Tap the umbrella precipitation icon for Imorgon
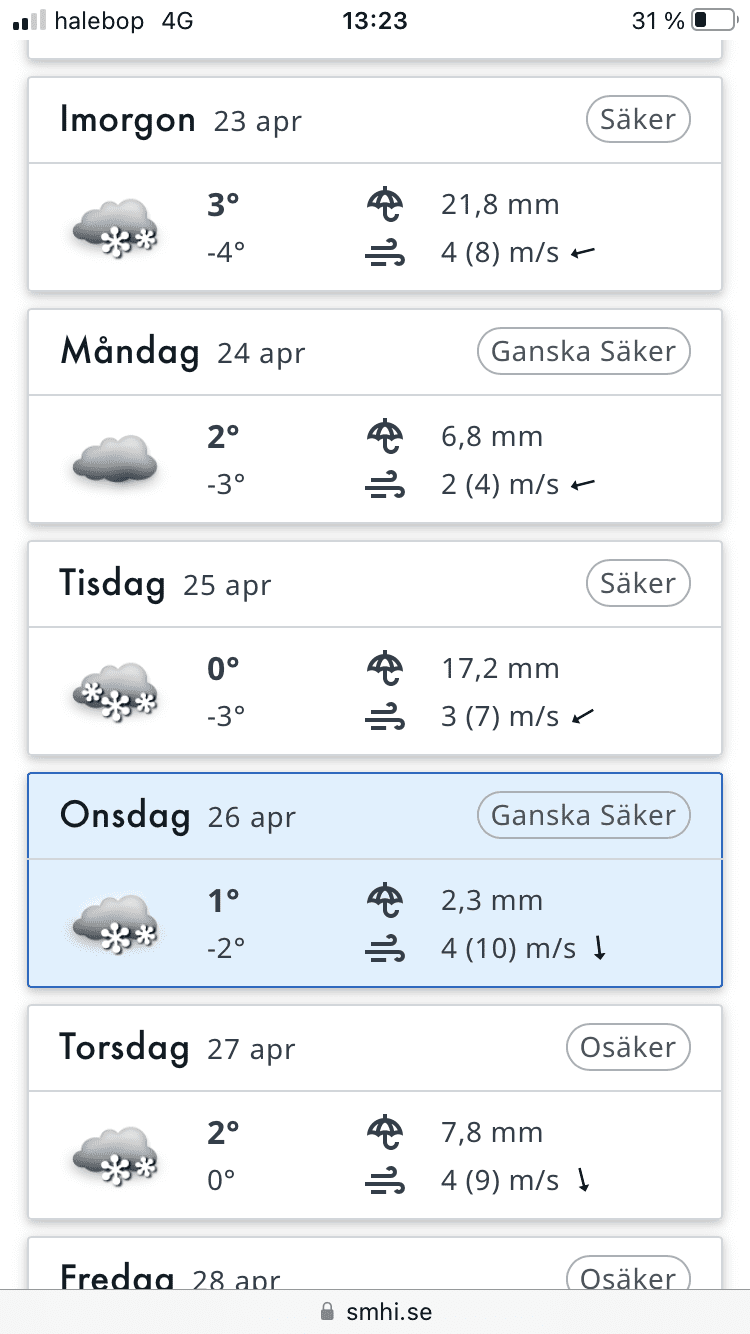 coord(385,205)
